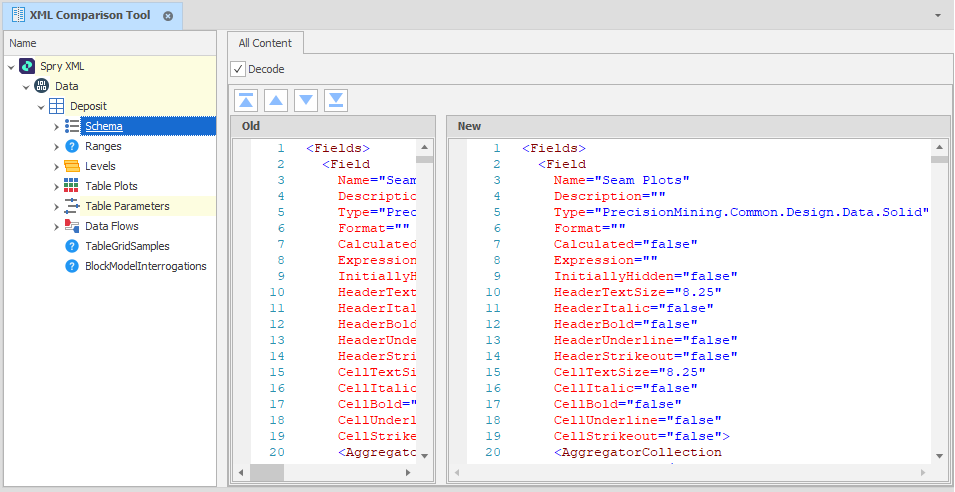Jump to last difference arrow button
The width and height of the screenshot is (955, 492).
click(336, 100)
